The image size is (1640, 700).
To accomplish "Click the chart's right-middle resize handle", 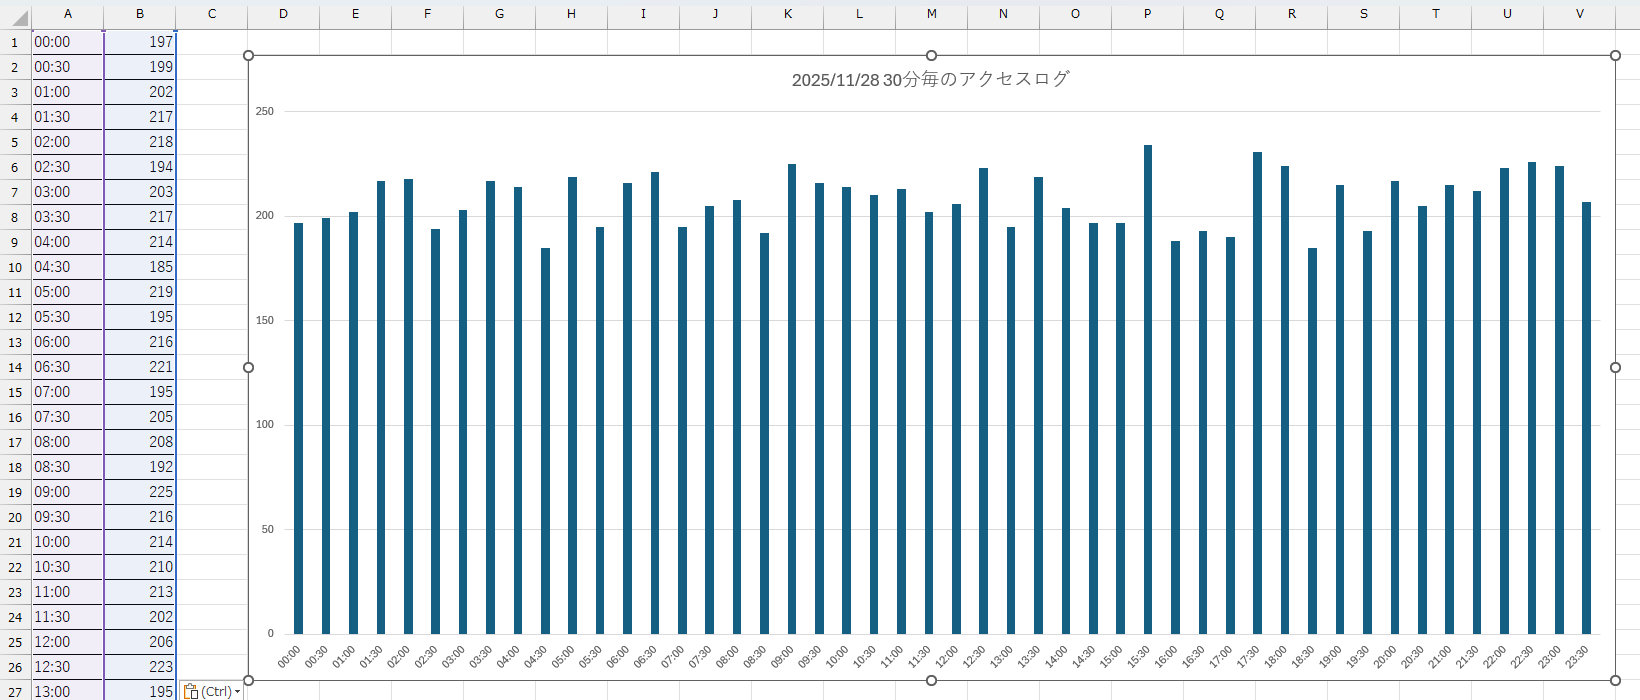I will (1615, 368).
